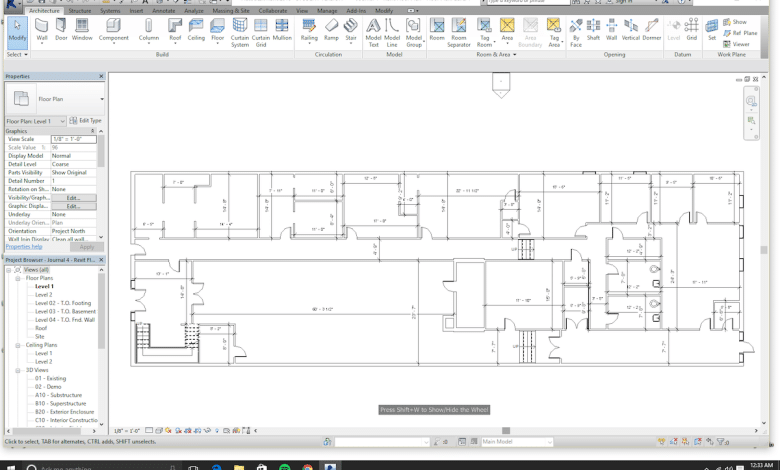Click the 1/8" = 1'-0" view scale control
780x470 pixels.
(127, 431)
